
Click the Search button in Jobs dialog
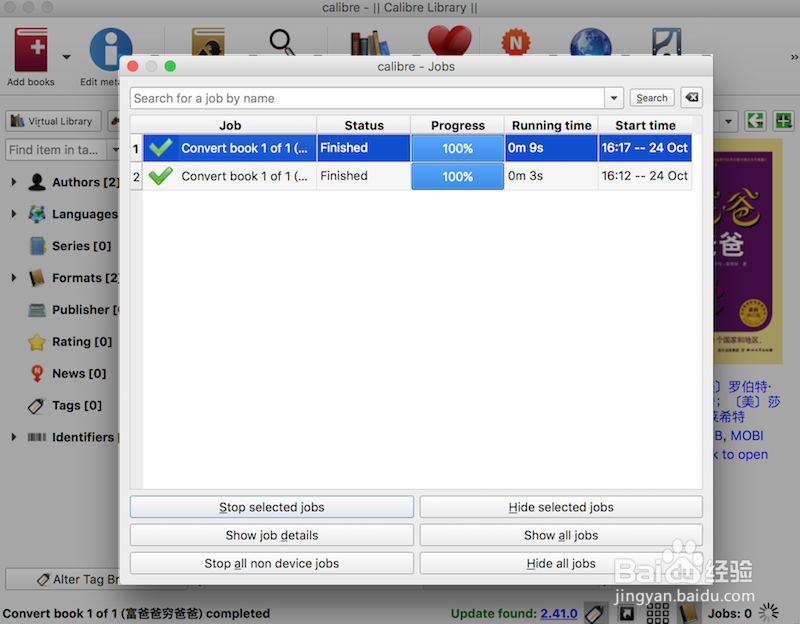click(x=652, y=97)
